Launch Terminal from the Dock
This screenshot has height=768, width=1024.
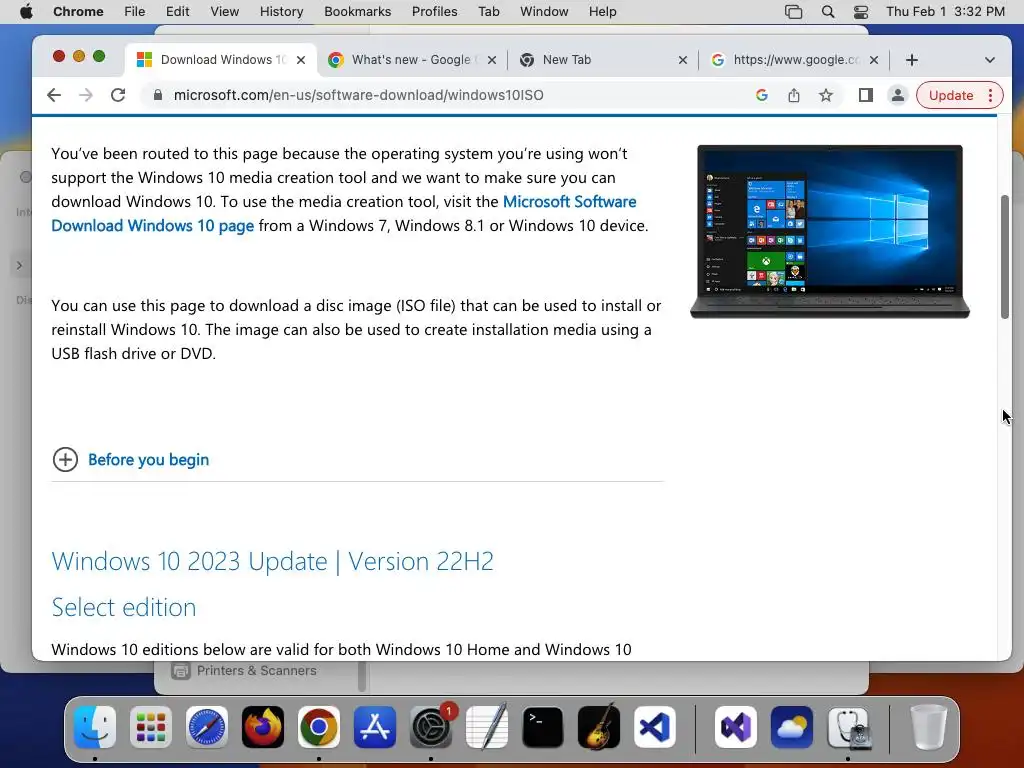point(543,727)
